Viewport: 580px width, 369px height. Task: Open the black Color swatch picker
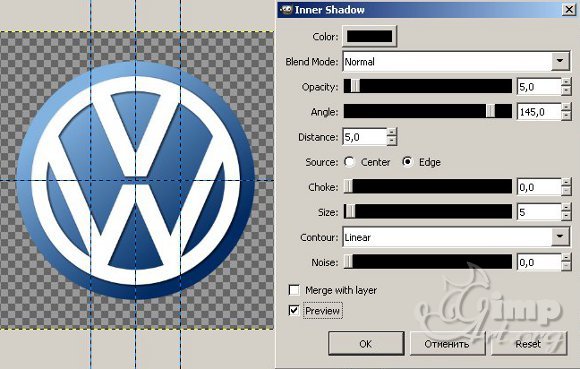370,36
